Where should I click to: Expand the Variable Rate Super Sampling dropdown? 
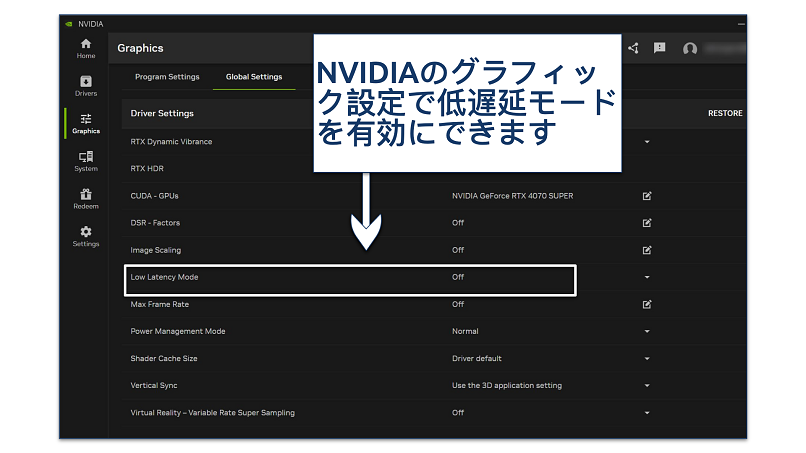click(647, 413)
